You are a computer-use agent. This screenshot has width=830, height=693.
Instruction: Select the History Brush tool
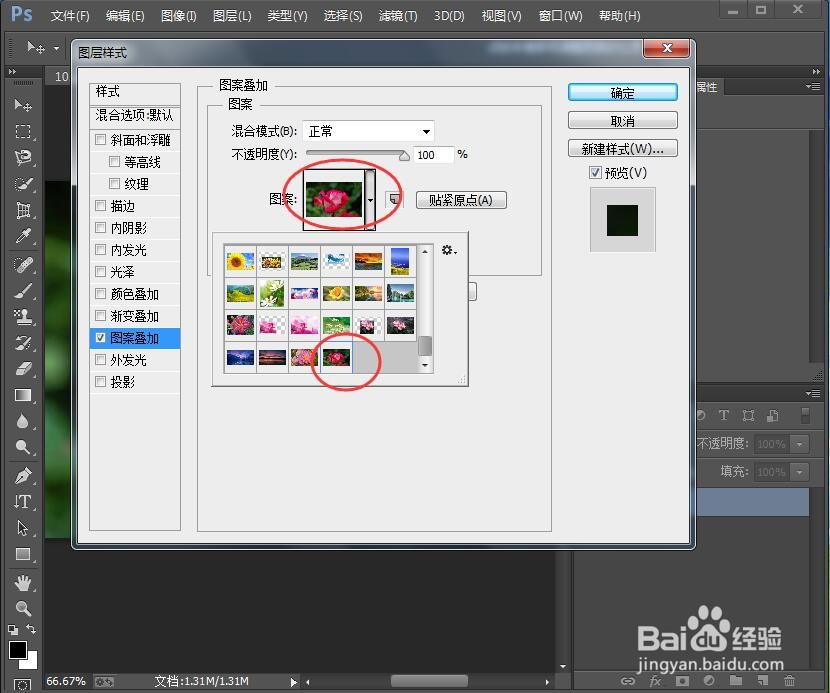(x=23, y=343)
